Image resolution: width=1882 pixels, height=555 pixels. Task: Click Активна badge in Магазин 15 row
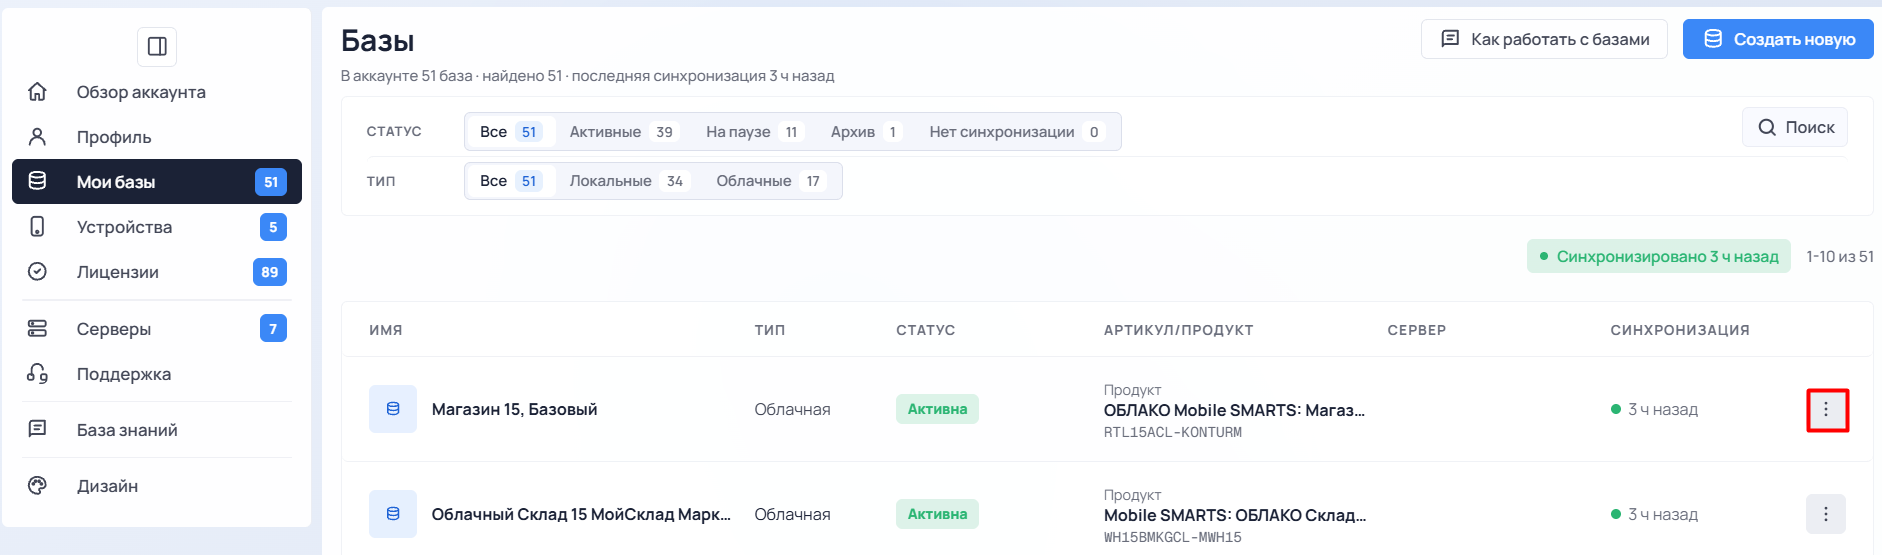pyautogui.click(x=937, y=409)
